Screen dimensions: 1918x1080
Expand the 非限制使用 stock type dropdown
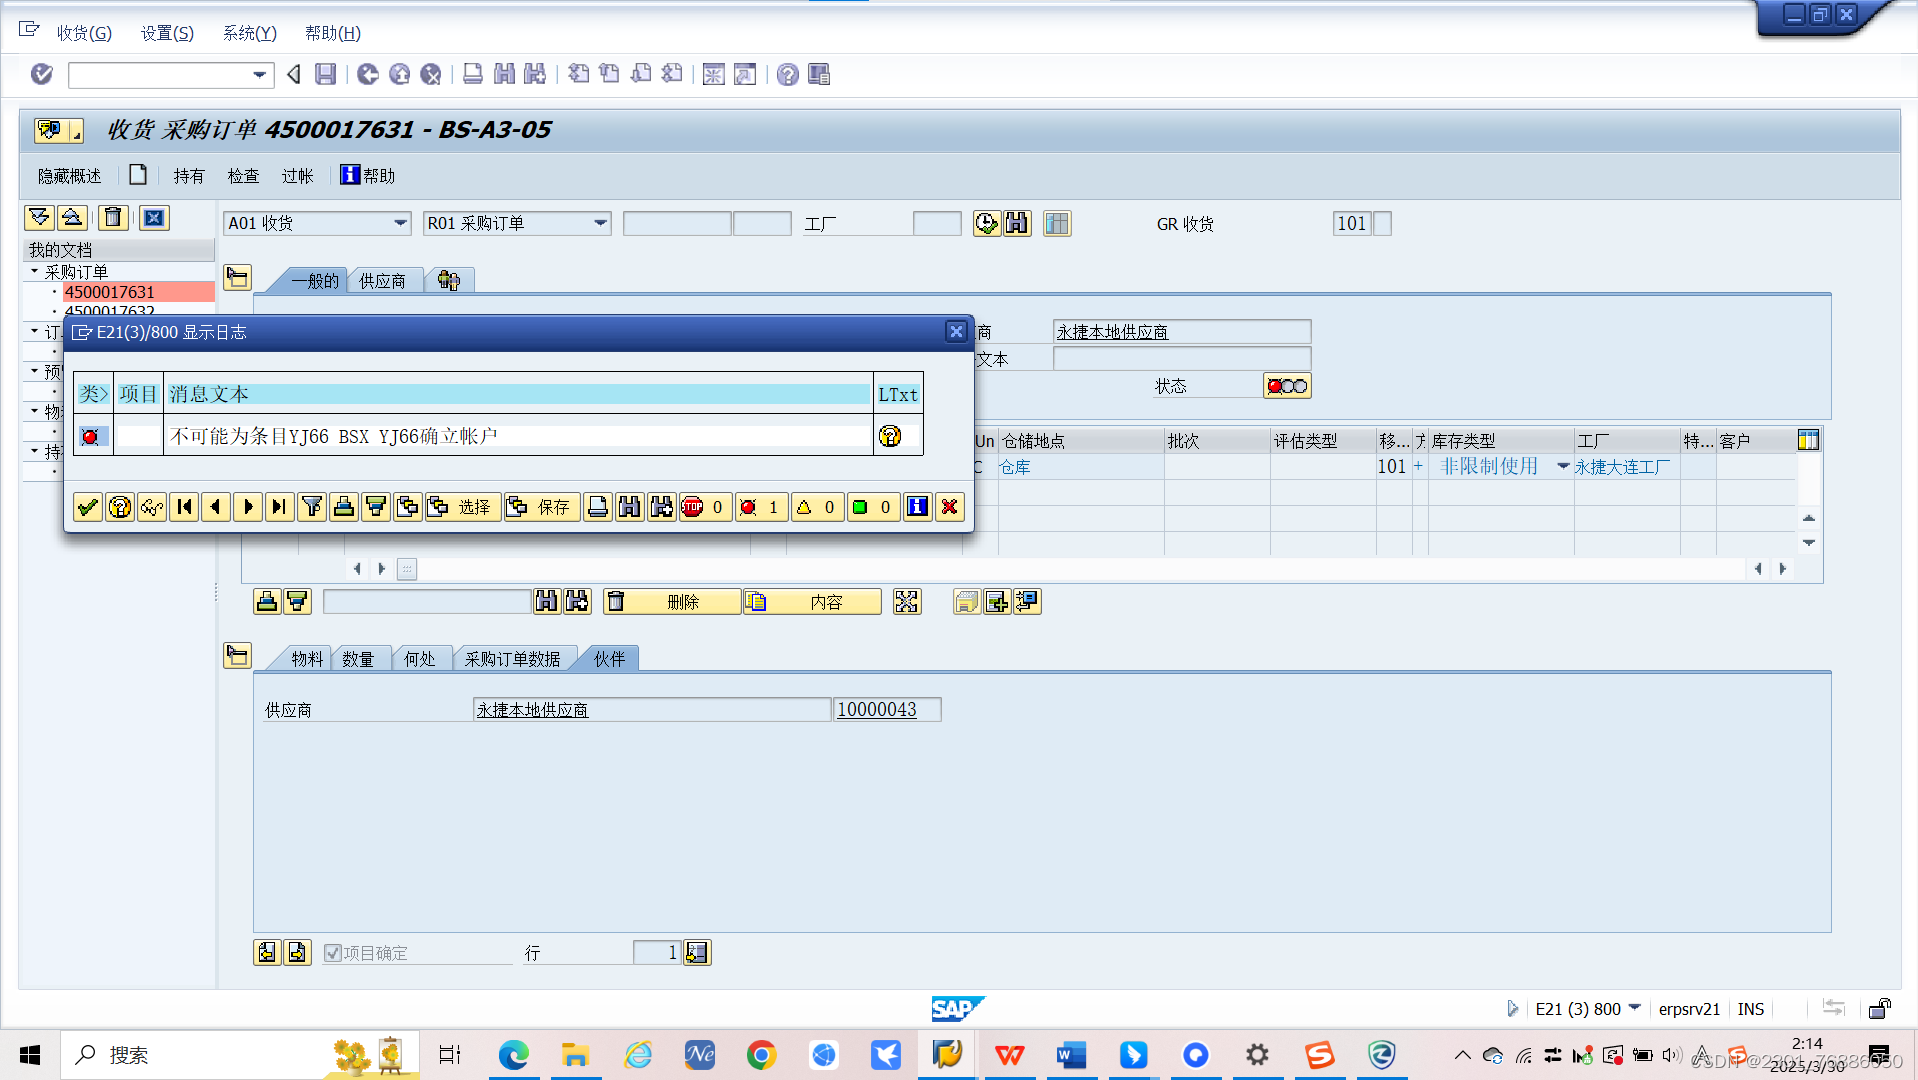[x=1564, y=466]
